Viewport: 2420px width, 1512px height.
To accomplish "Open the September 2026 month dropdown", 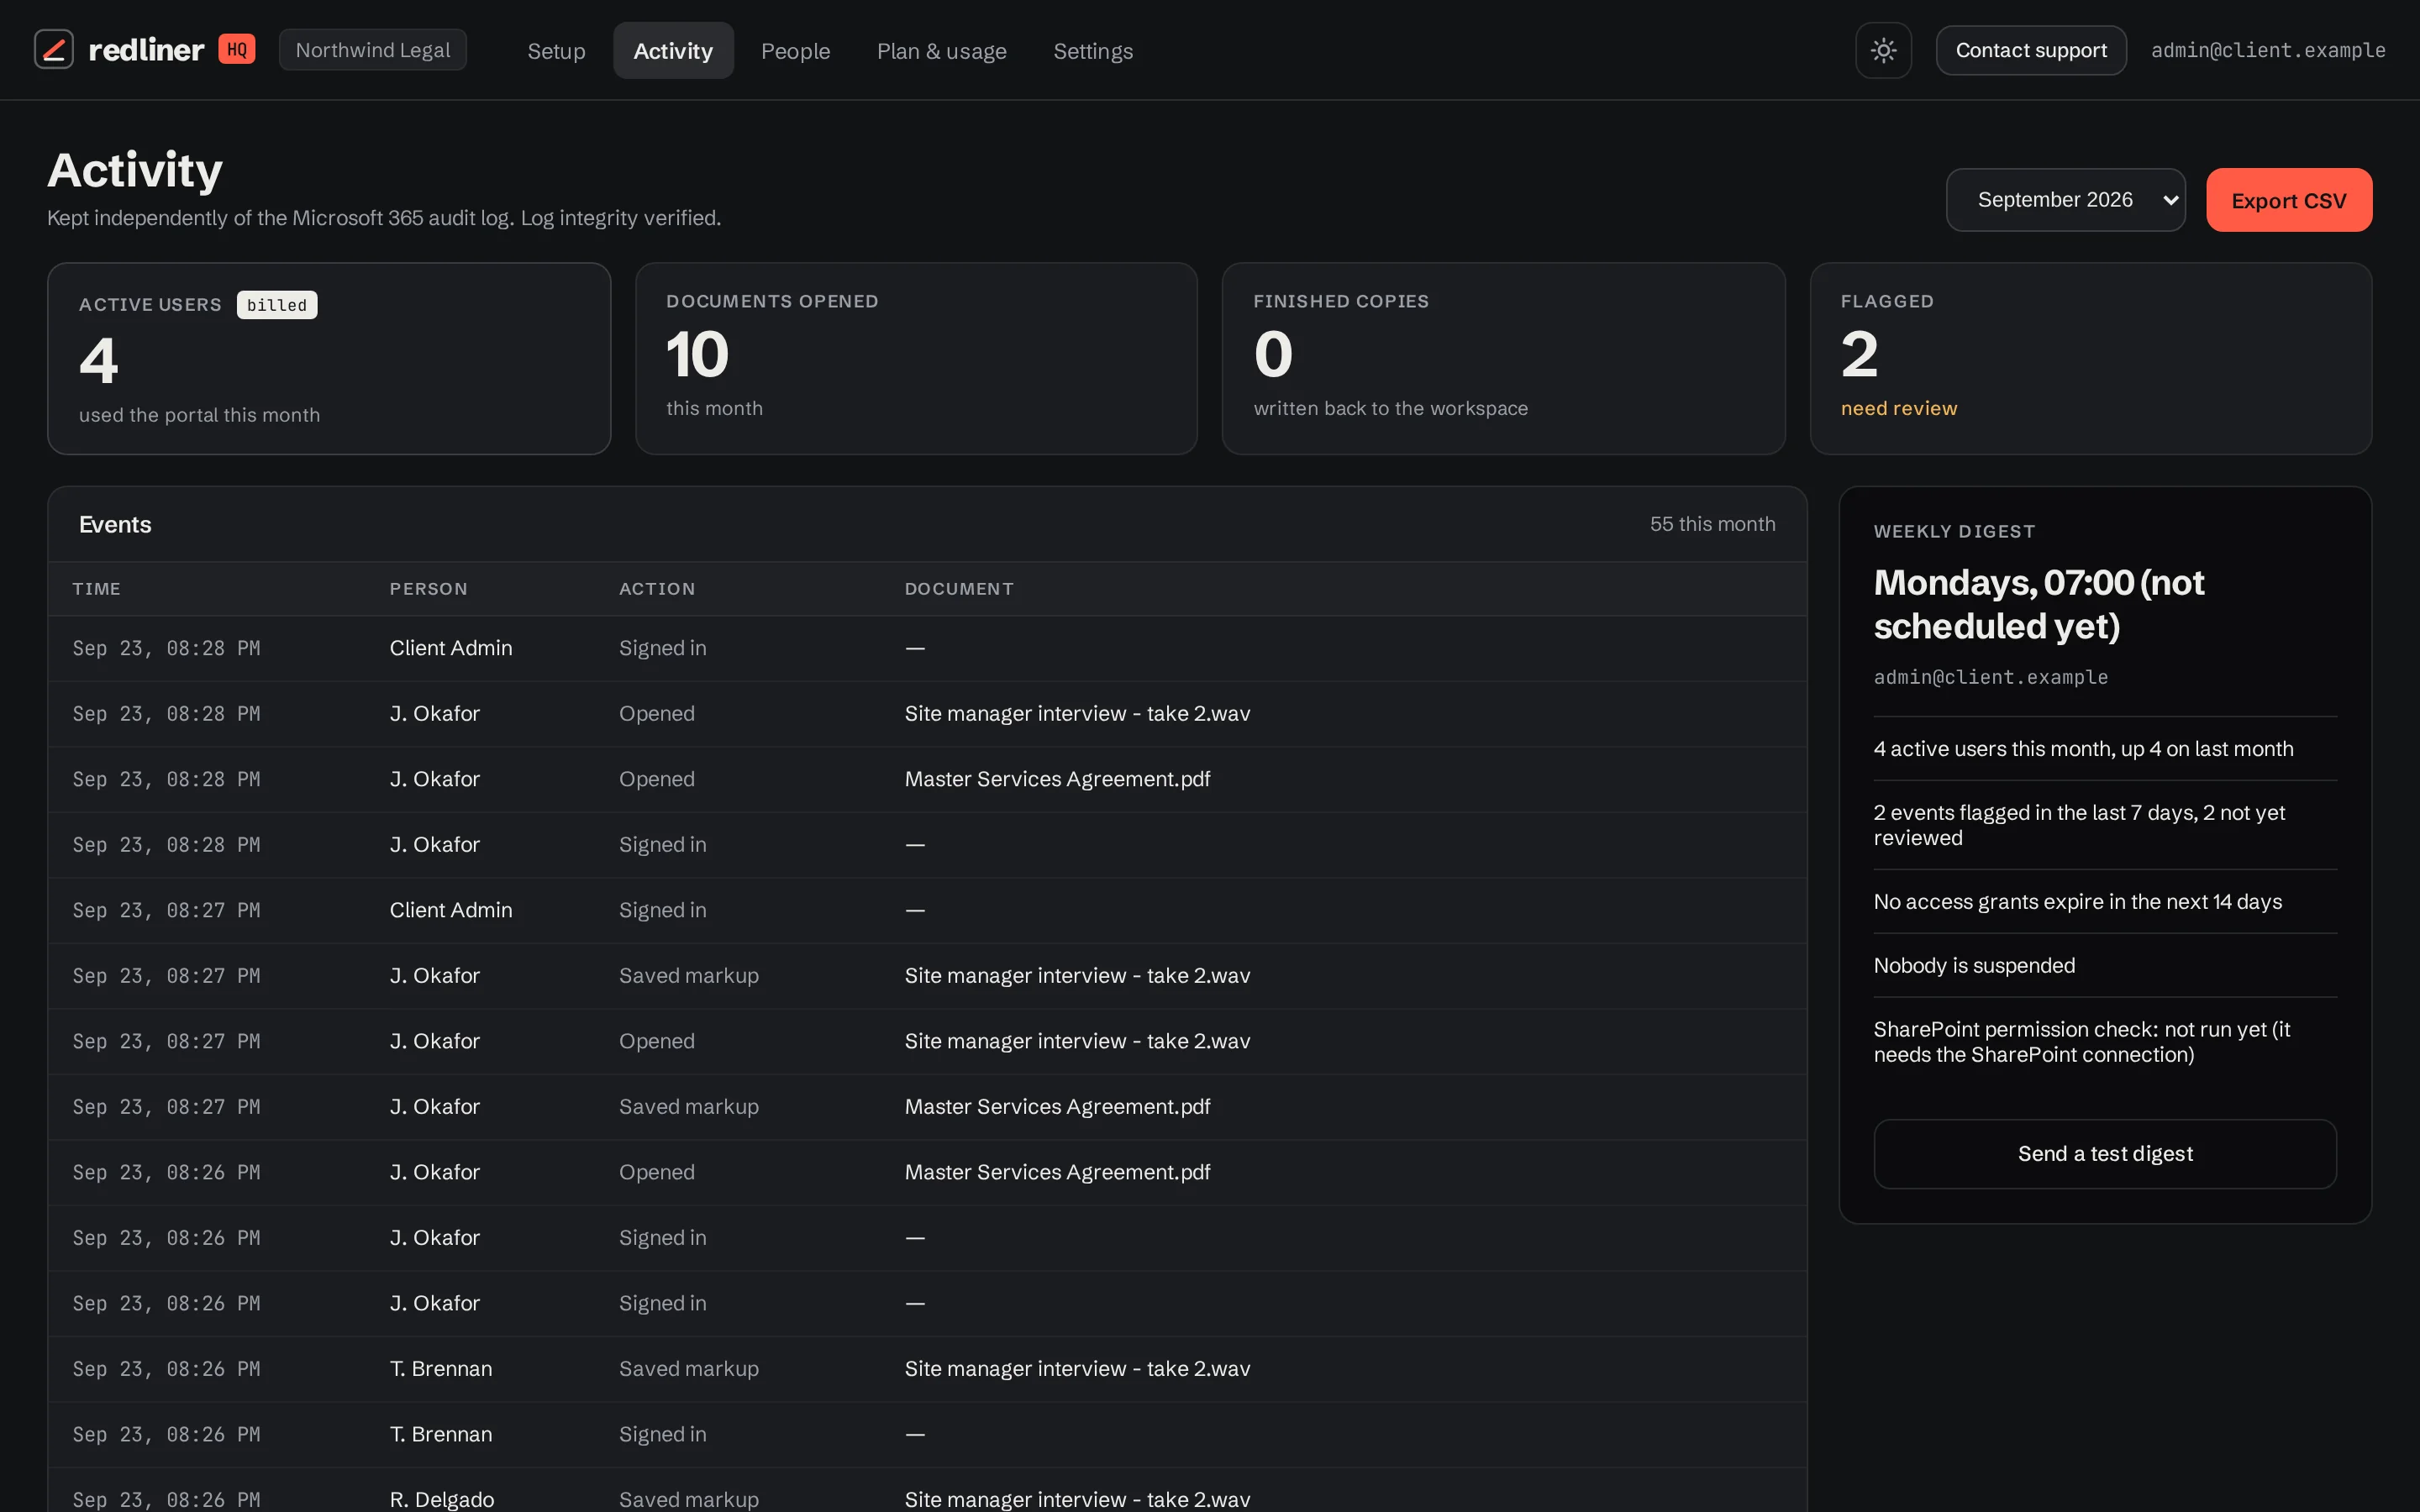I will click(2065, 200).
